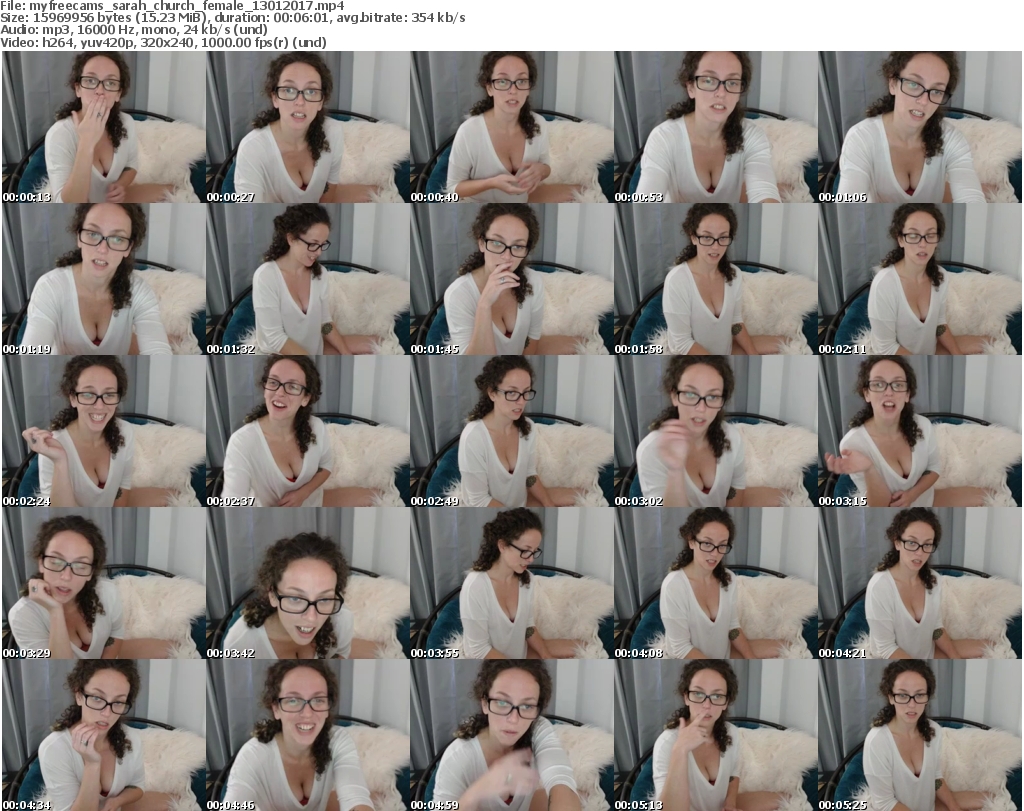The width and height of the screenshot is (1024, 811).
Task: View the frame stamped 00:02:37
Action: click(308, 431)
